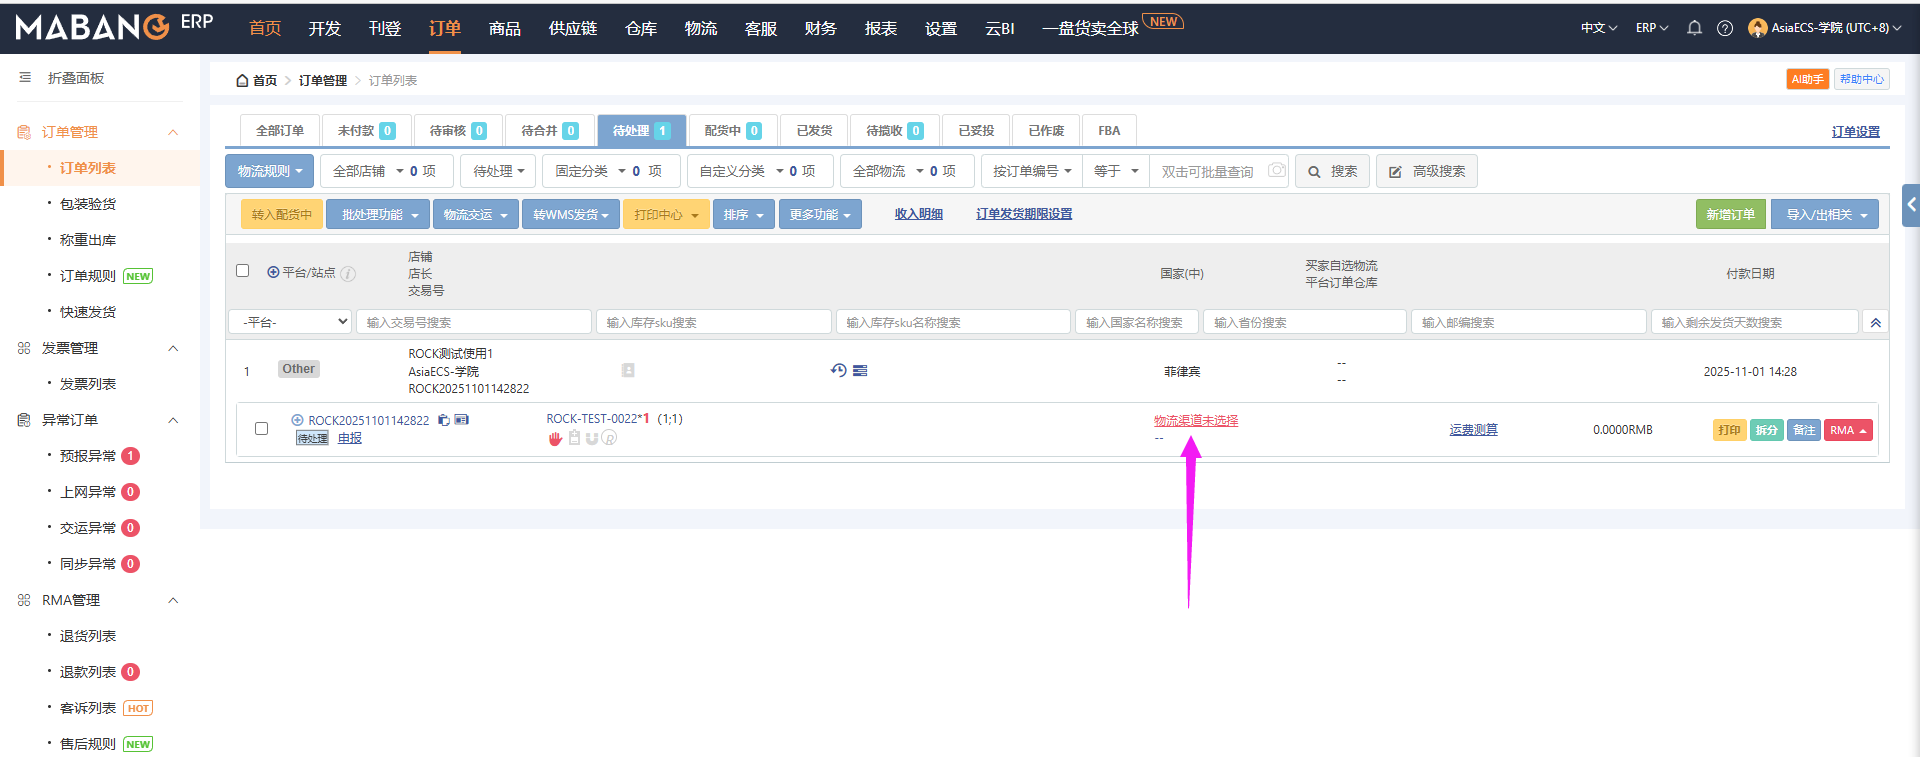This screenshot has height=757, width=1920.
Task: Open the 批处理功能 dropdown menu
Action: tap(378, 214)
